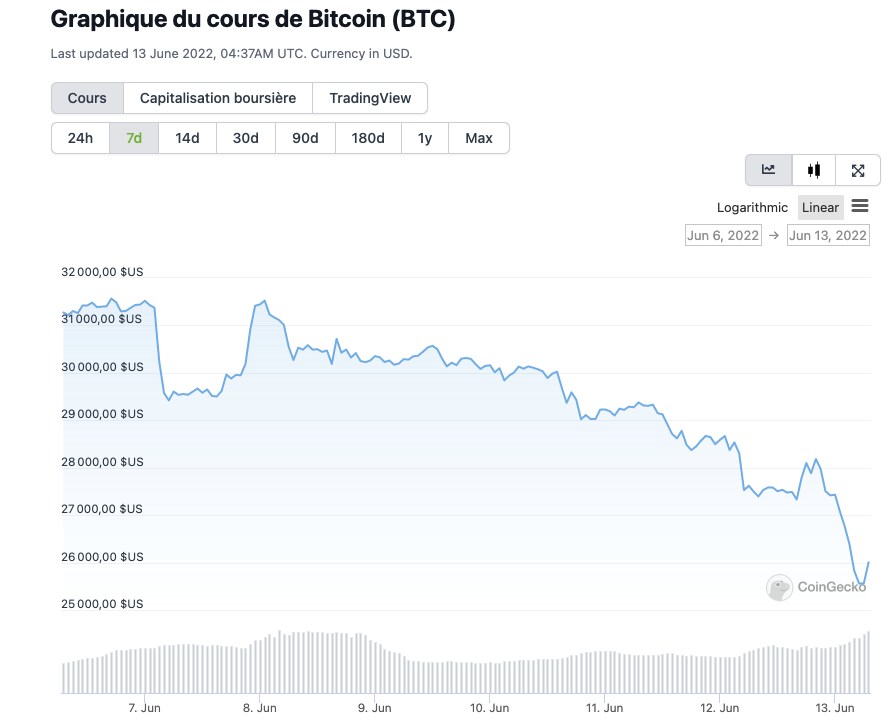The image size is (892, 725).
Task: Choose the 7d range button
Action: click(x=134, y=138)
